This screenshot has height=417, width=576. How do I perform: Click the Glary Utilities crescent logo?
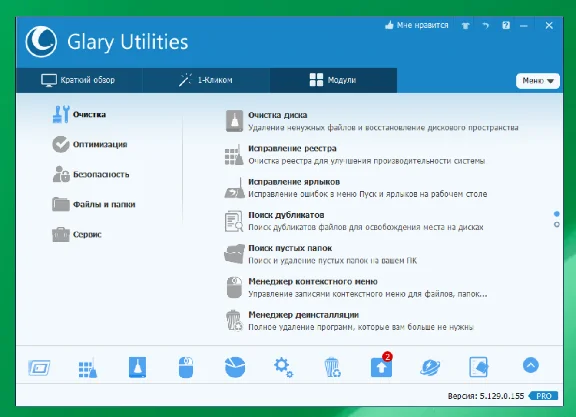point(41,42)
